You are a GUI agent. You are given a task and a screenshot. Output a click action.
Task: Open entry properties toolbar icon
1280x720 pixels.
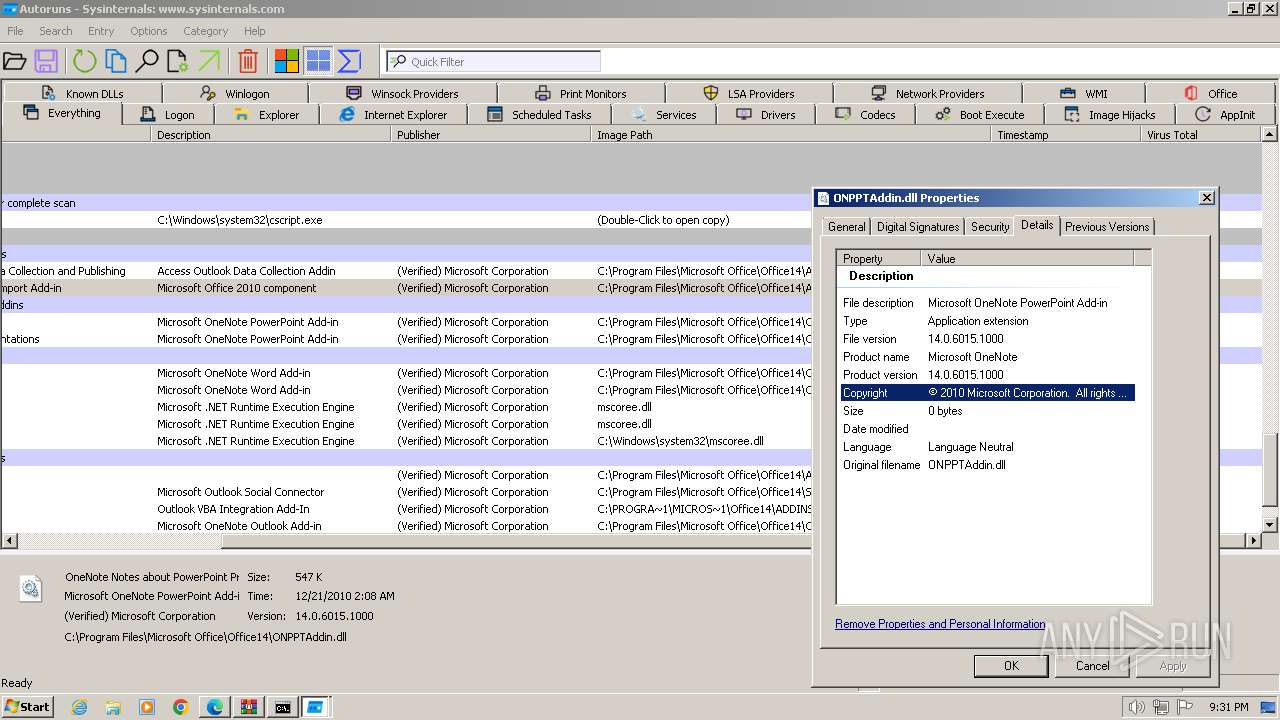[x=178, y=62]
